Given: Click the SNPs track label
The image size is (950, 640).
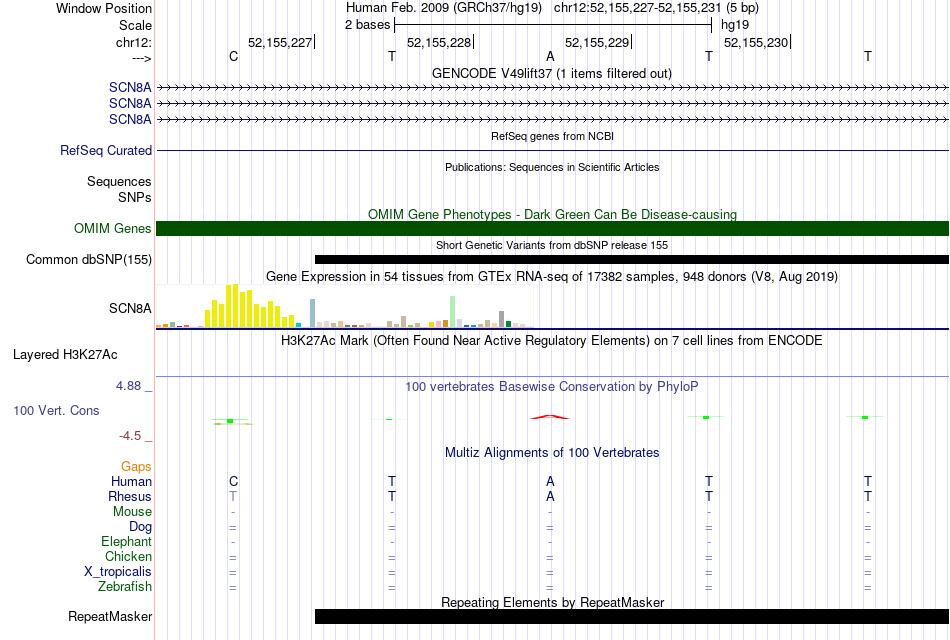Looking at the screenshot, I should pyautogui.click(x=135, y=198).
